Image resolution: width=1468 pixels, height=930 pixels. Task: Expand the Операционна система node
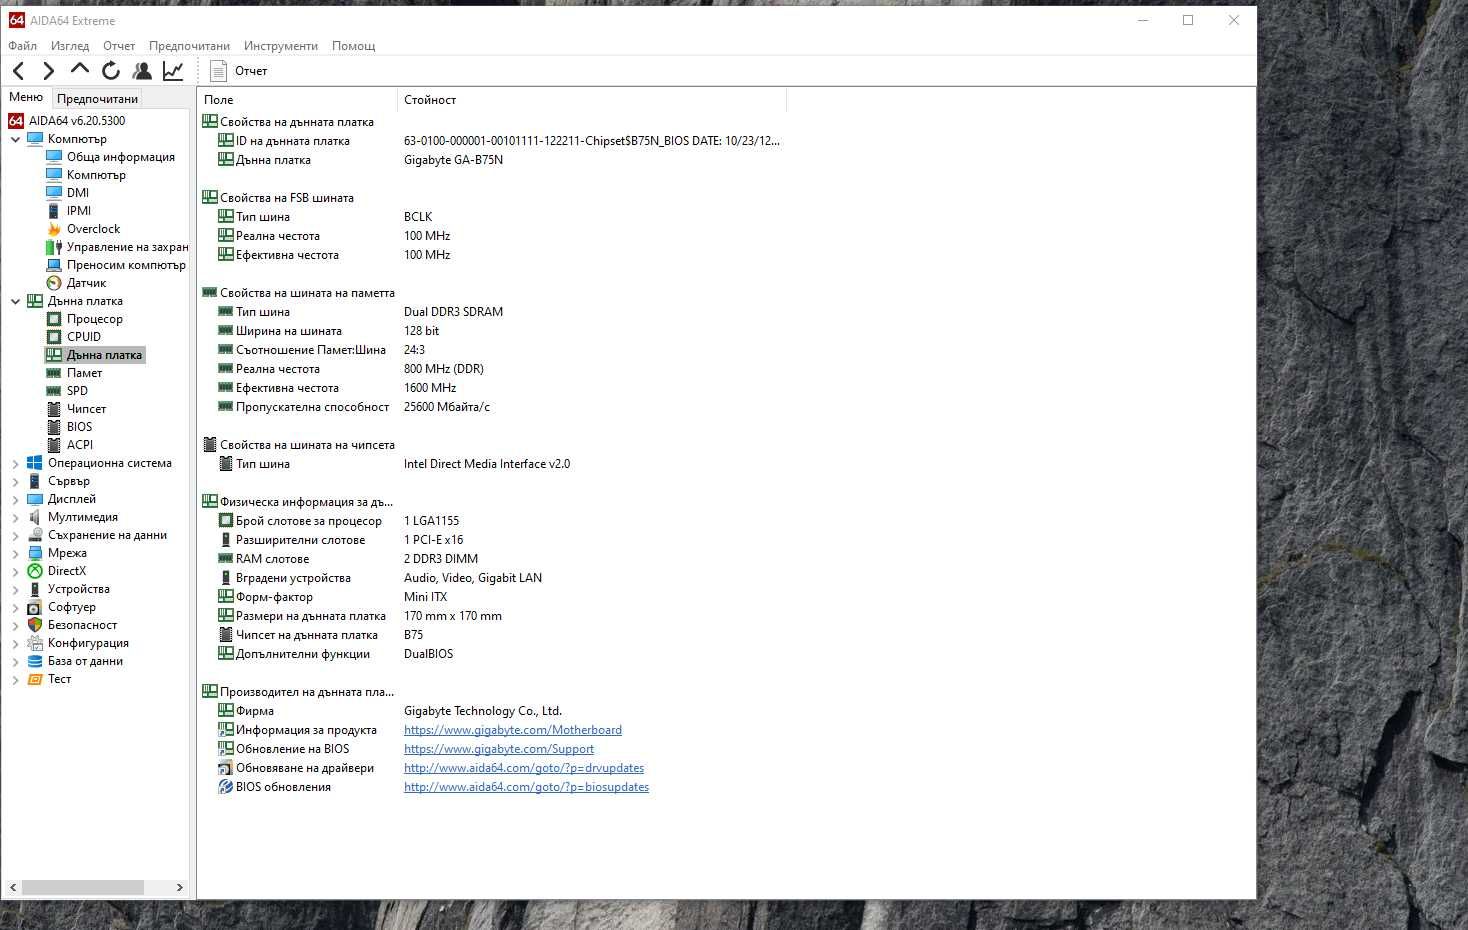click(x=15, y=463)
